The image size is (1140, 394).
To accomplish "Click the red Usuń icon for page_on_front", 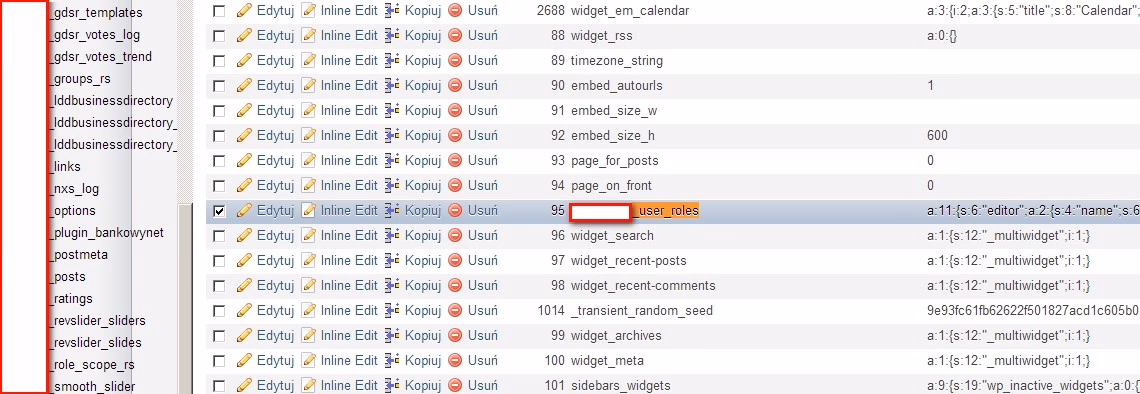I will (x=456, y=185).
